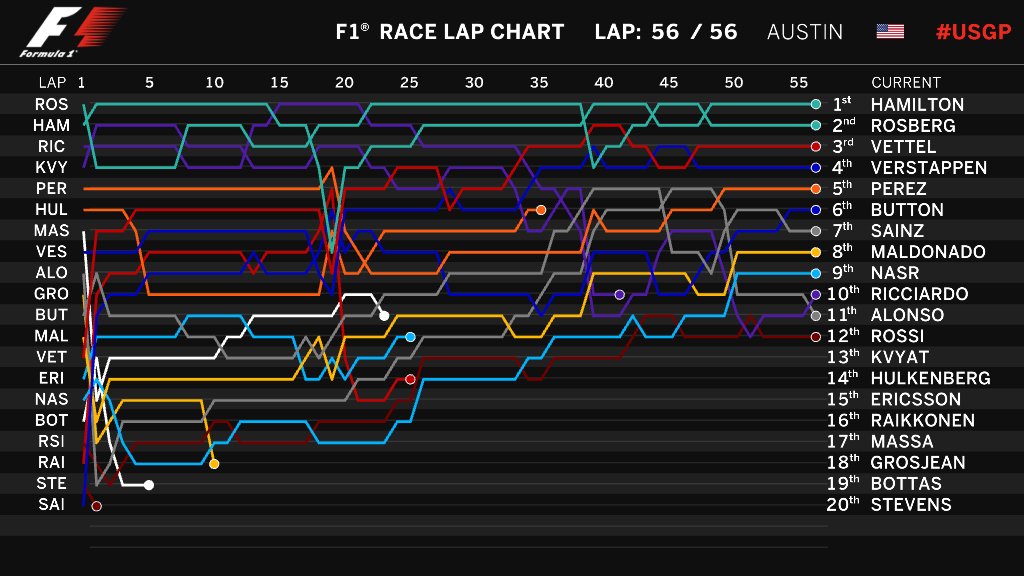Click the Formula 1 logo
The height and width of the screenshot is (576, 1024).
(72, 32)
